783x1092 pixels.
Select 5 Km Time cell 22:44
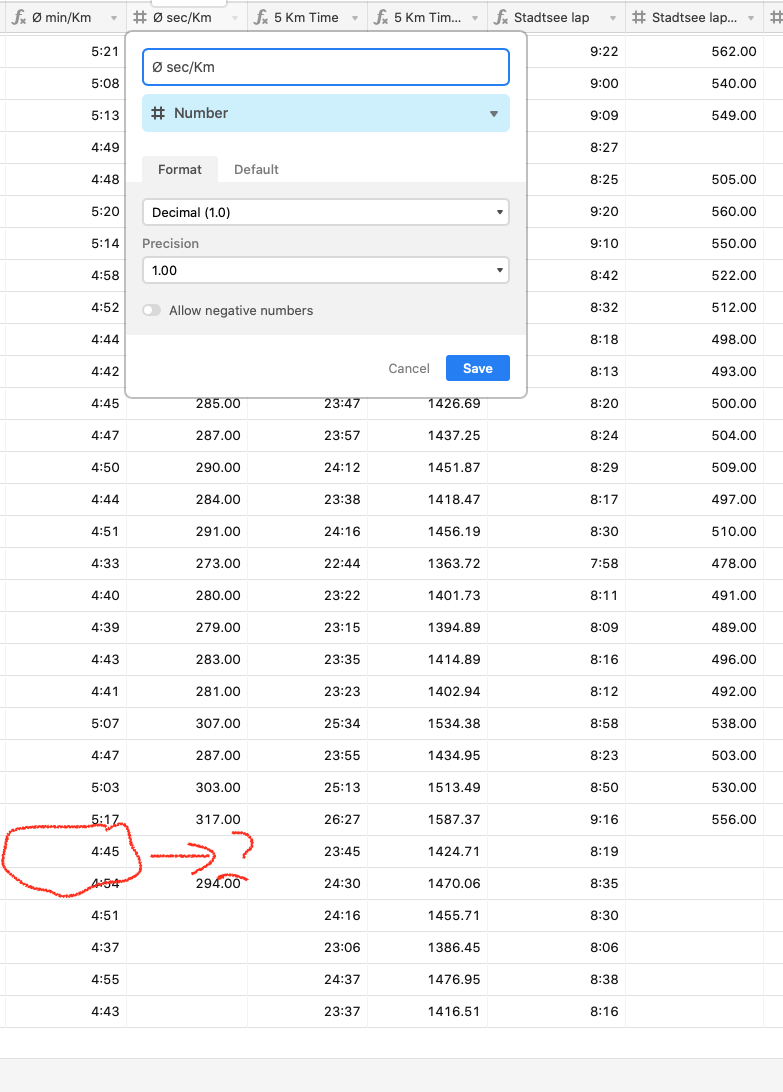click(x=307, y=563)
